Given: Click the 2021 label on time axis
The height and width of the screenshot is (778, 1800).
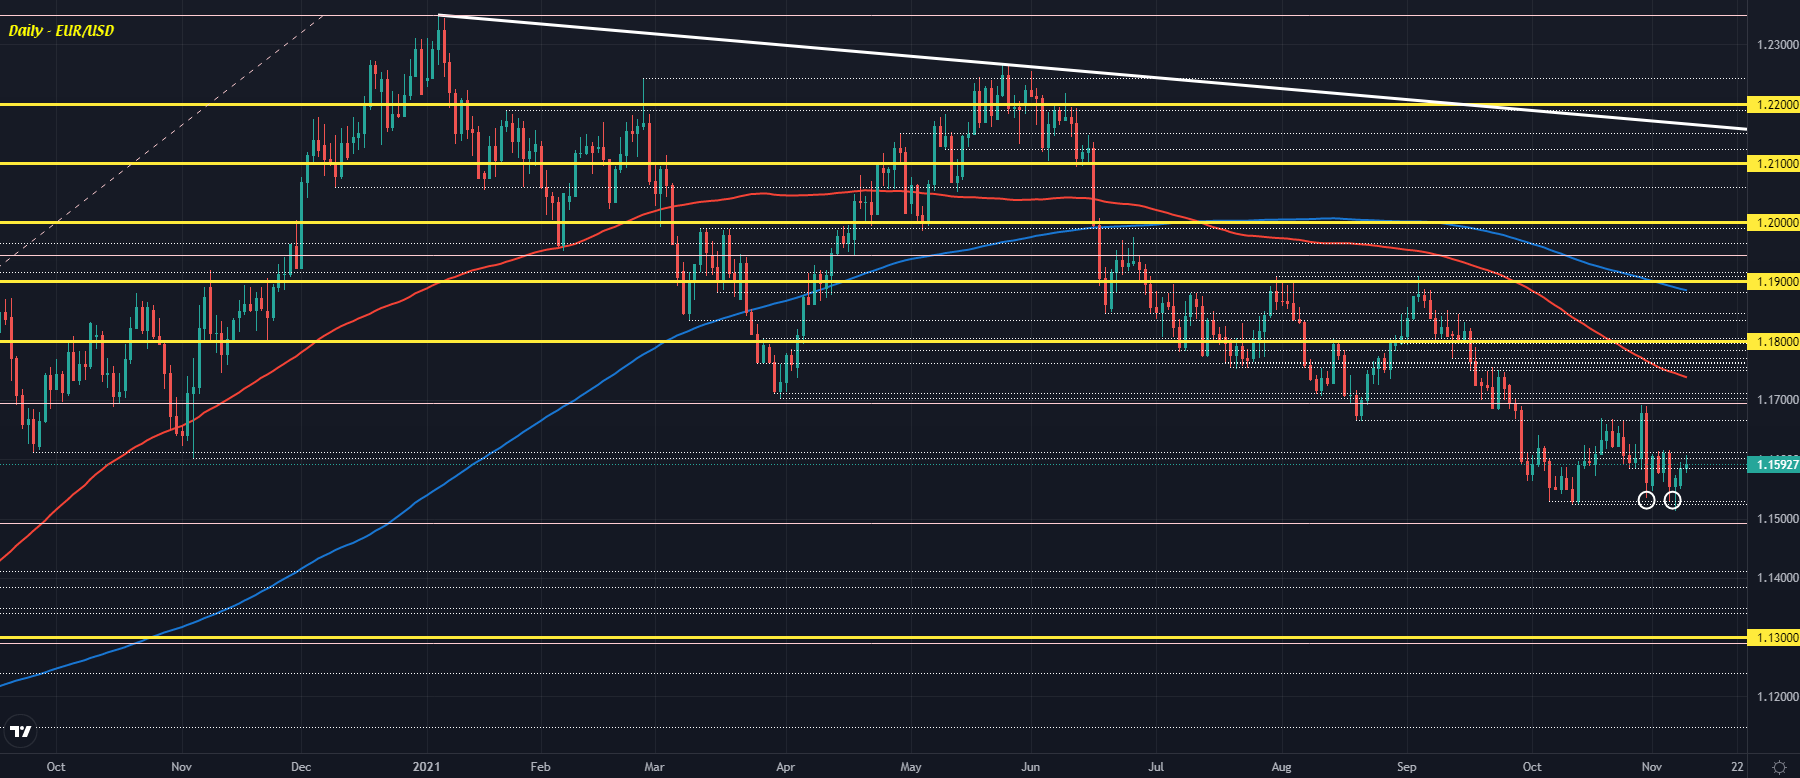Looking at the screenshot, I should (x=427, y=767).
